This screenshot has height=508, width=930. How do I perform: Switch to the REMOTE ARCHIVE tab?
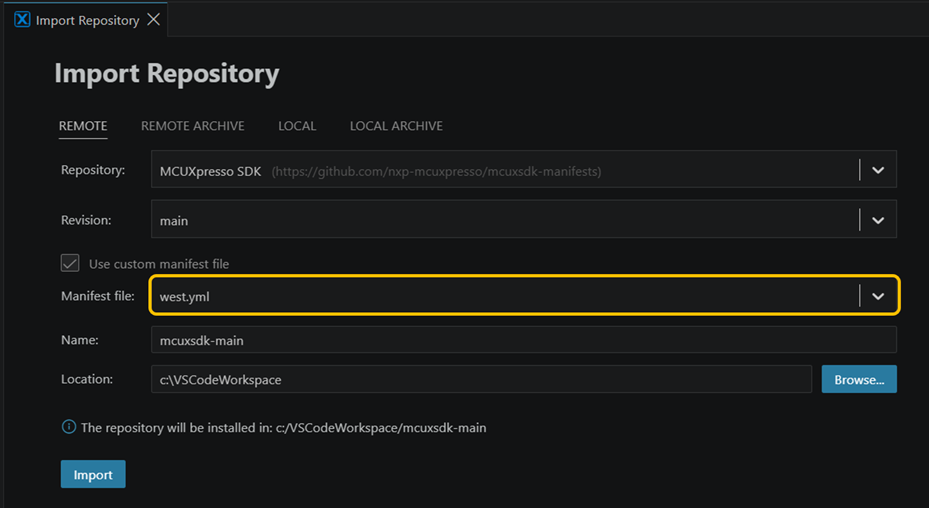193,126
